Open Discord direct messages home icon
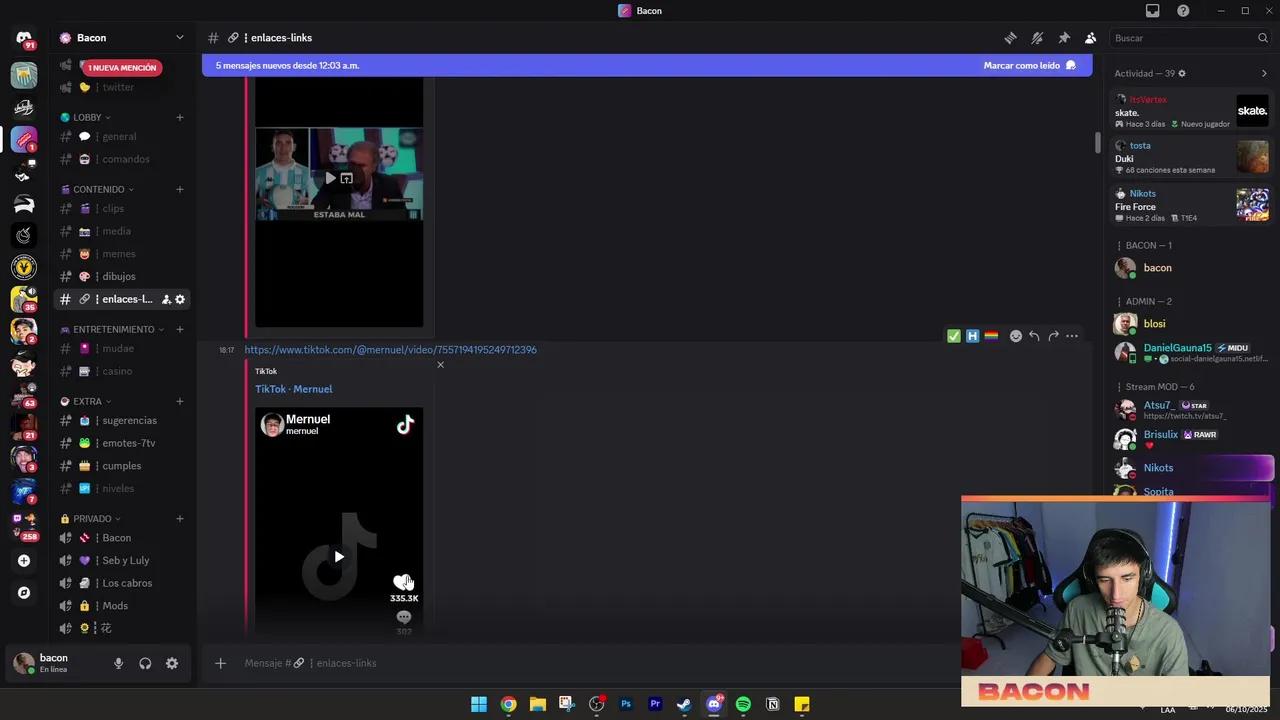Viewport: 1280px width, 720px height. [24, 38]
